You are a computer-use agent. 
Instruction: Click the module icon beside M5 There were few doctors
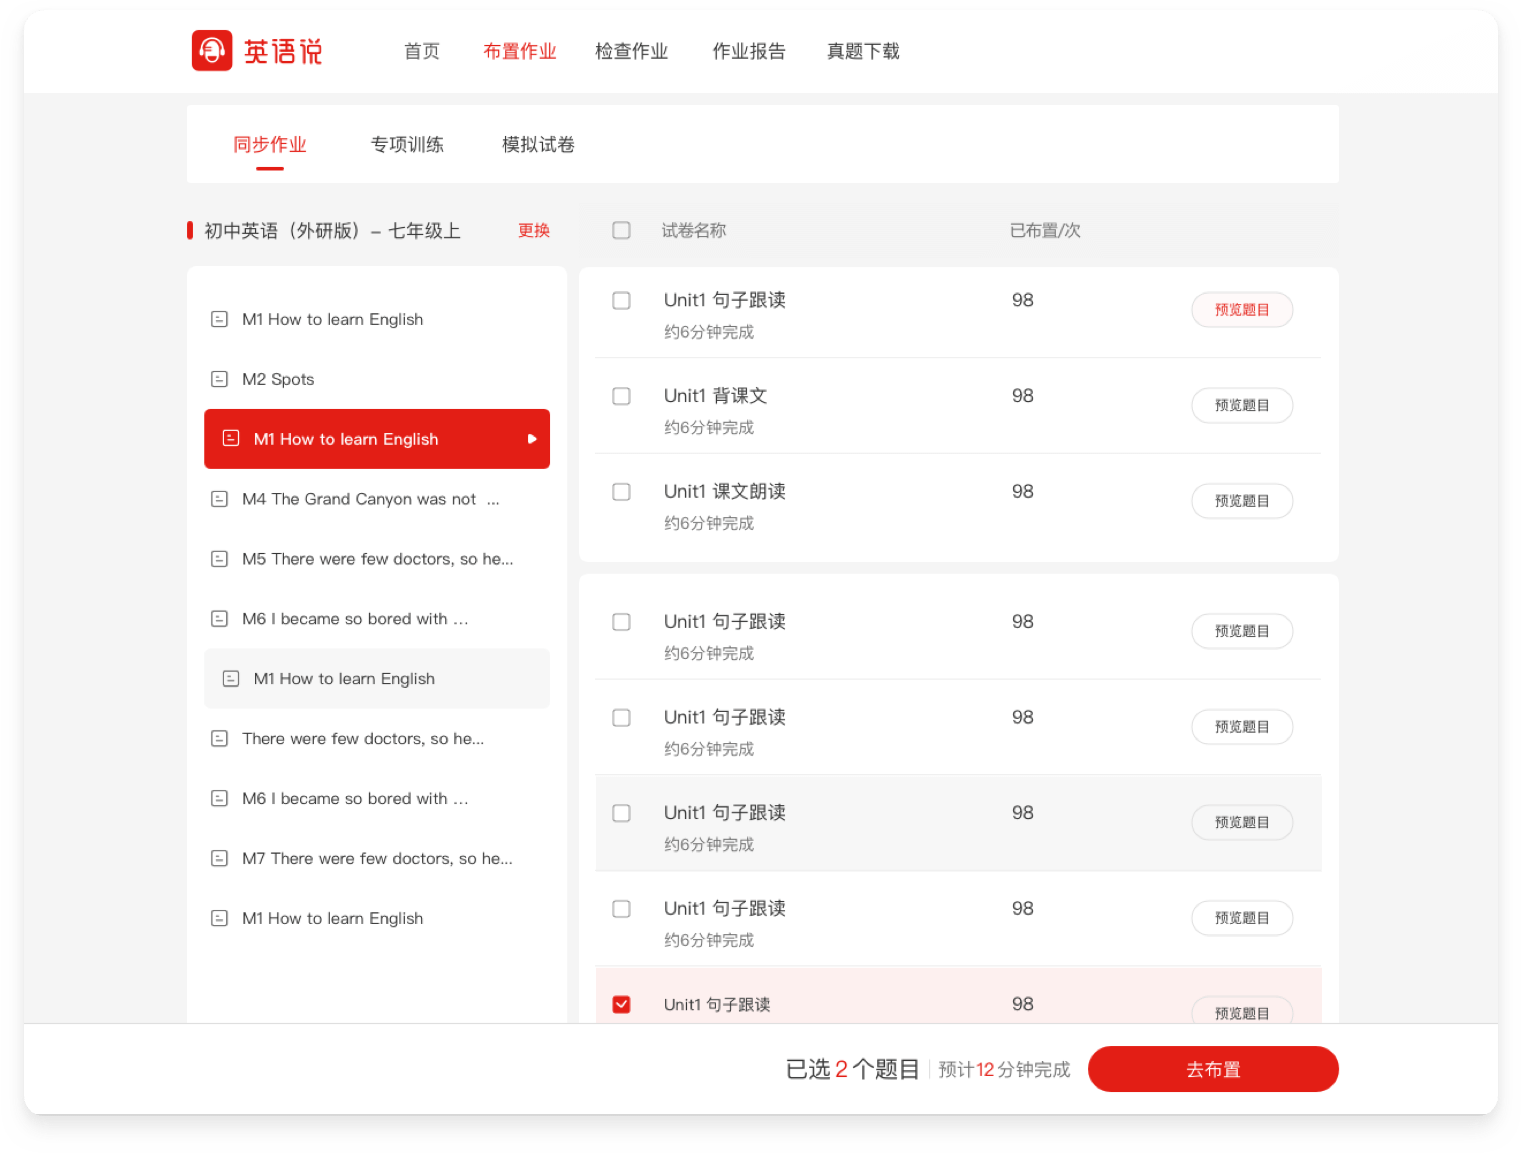(219, 559)
